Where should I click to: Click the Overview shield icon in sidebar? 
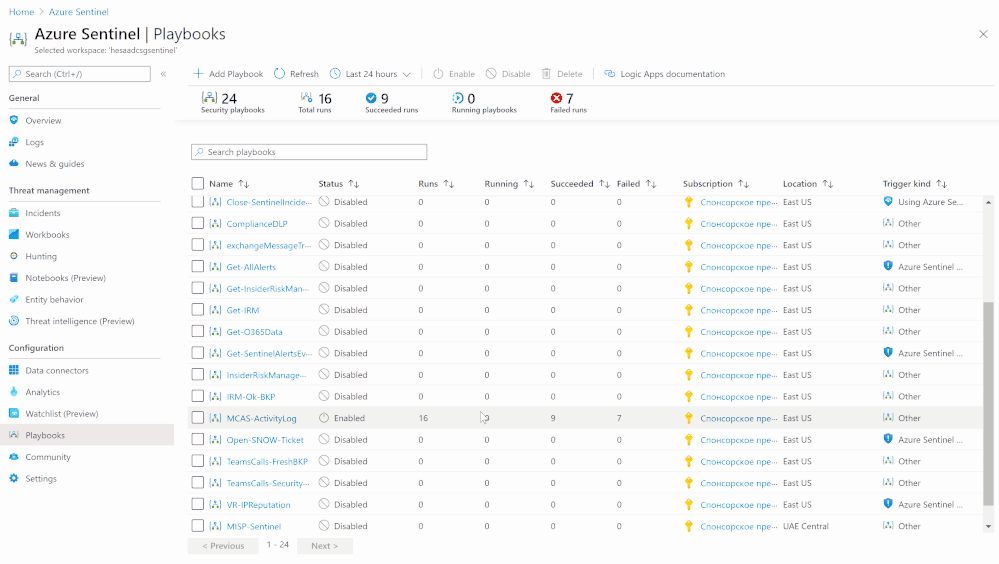pyautogui.click(x=14, y=120)
